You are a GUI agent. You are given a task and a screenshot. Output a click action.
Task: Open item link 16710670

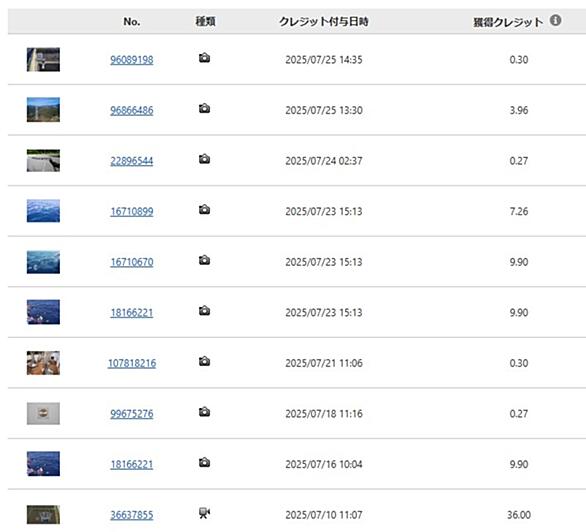132,262
